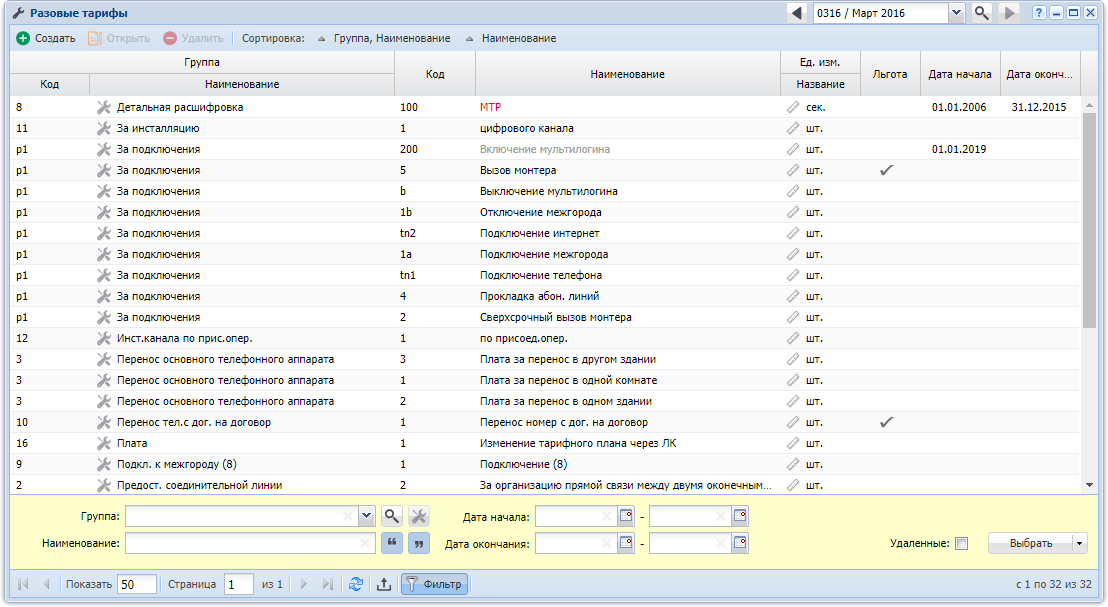
Task: Click scroll down arrow of table scrollbar
Action: 1089,485
